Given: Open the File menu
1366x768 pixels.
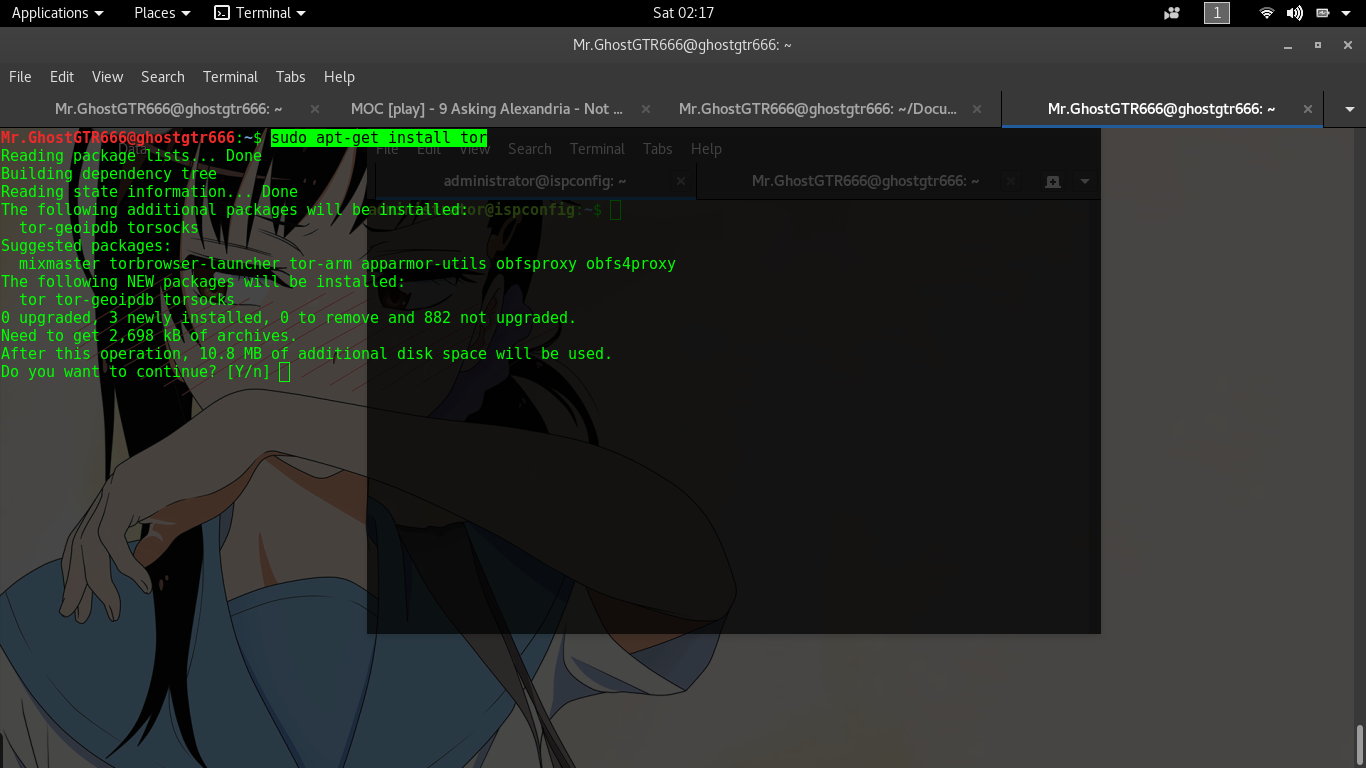Looking at the screenshot, I should pyautogui.click(x=20, y=77).
